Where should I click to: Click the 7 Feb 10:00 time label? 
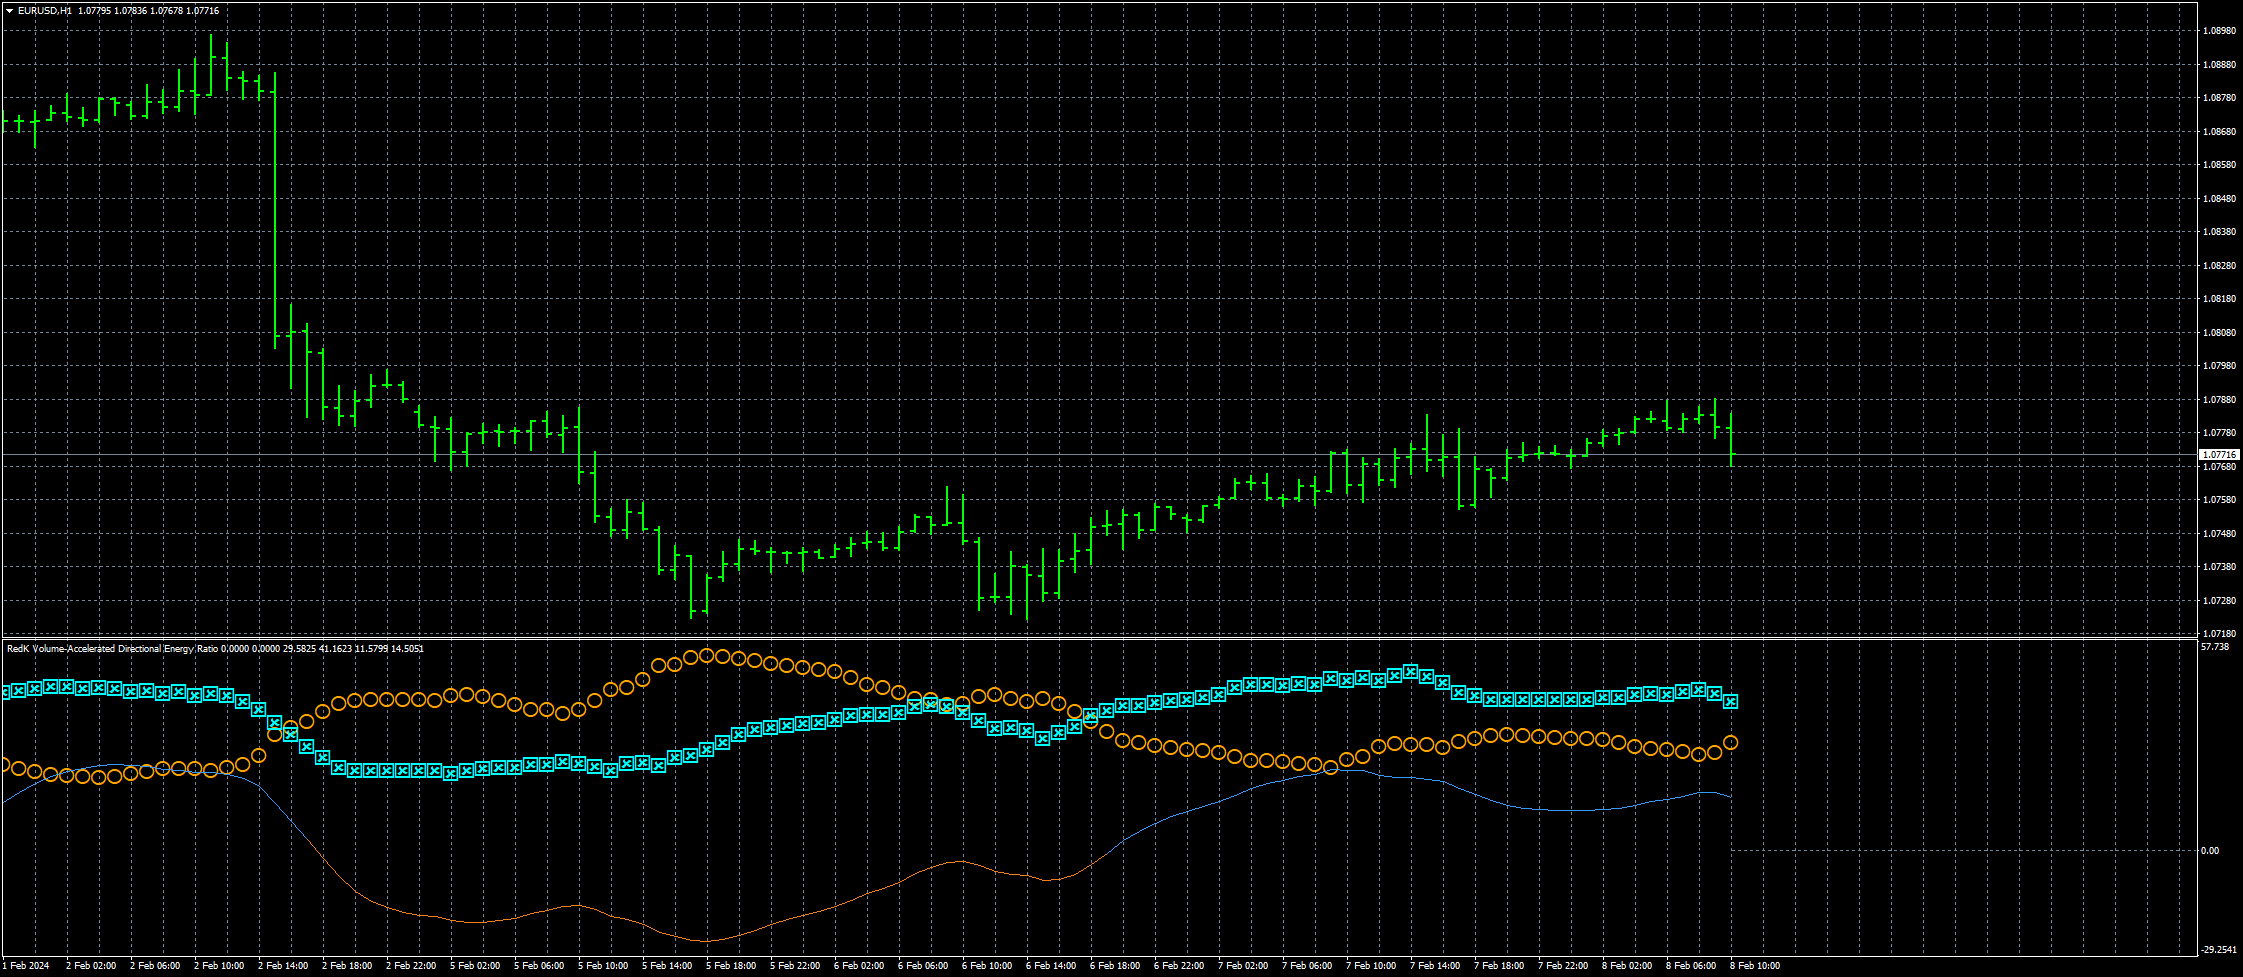coord(1371,966)
